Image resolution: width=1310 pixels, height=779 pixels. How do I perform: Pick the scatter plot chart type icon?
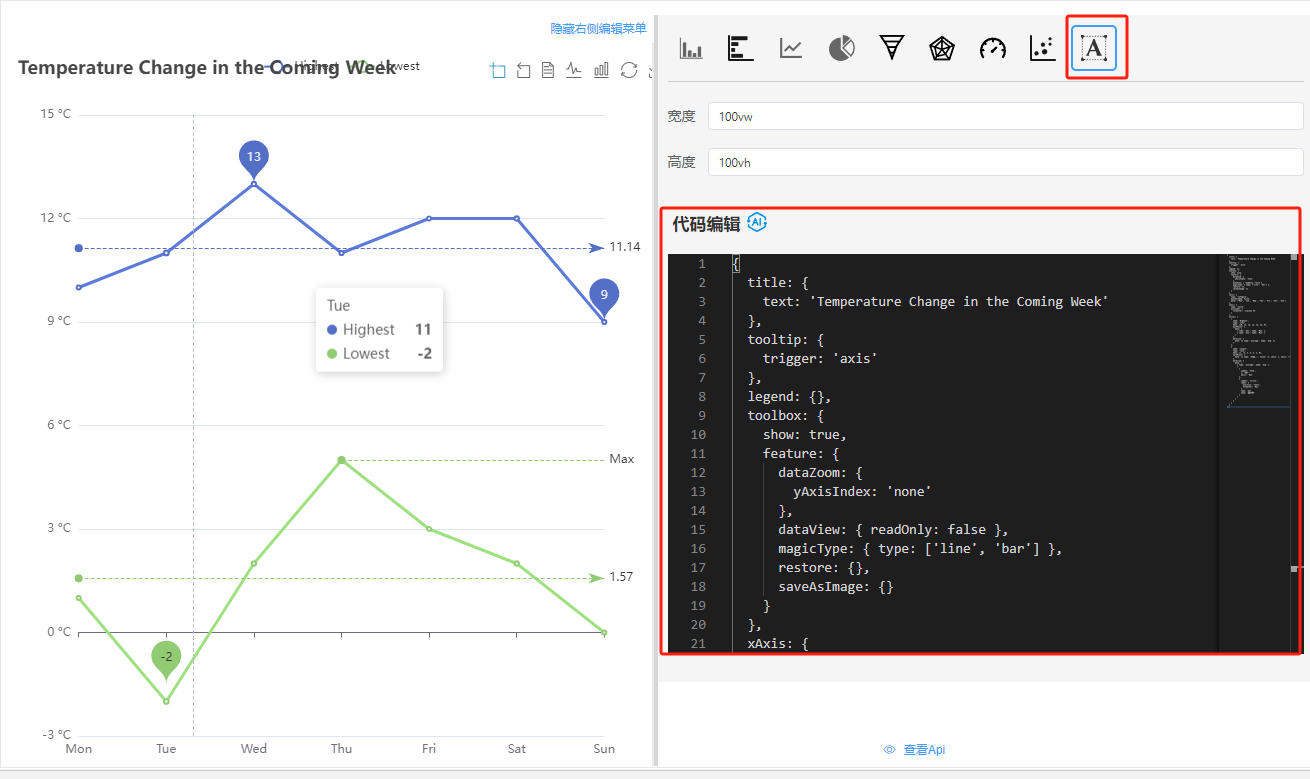click(x=1043, y=48)
